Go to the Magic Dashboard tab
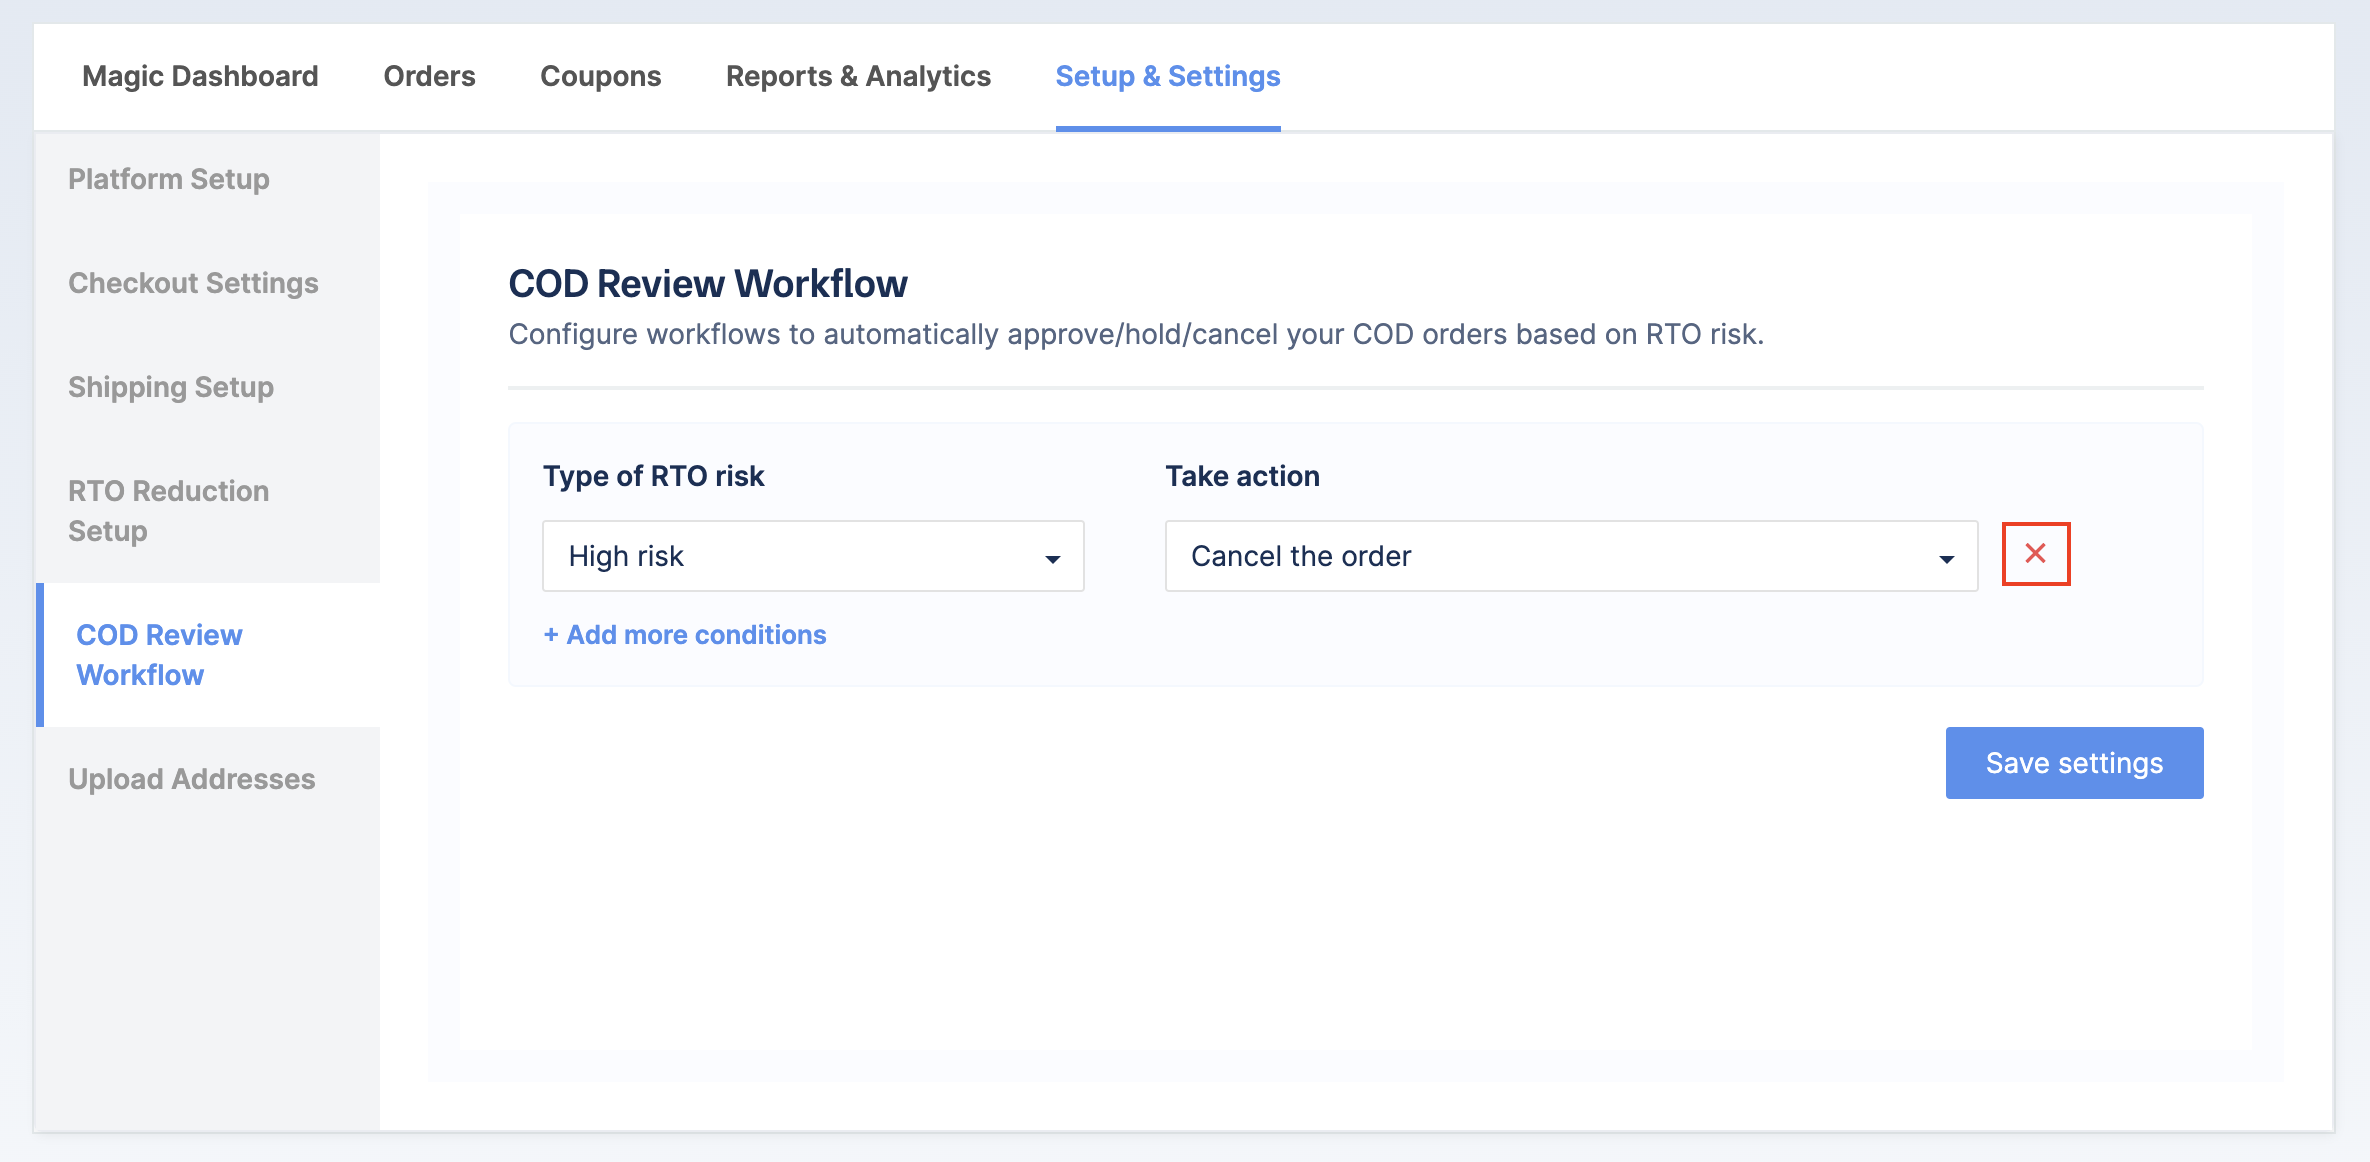Viewport: 2370px width, 1162px height. pos(200,76)
